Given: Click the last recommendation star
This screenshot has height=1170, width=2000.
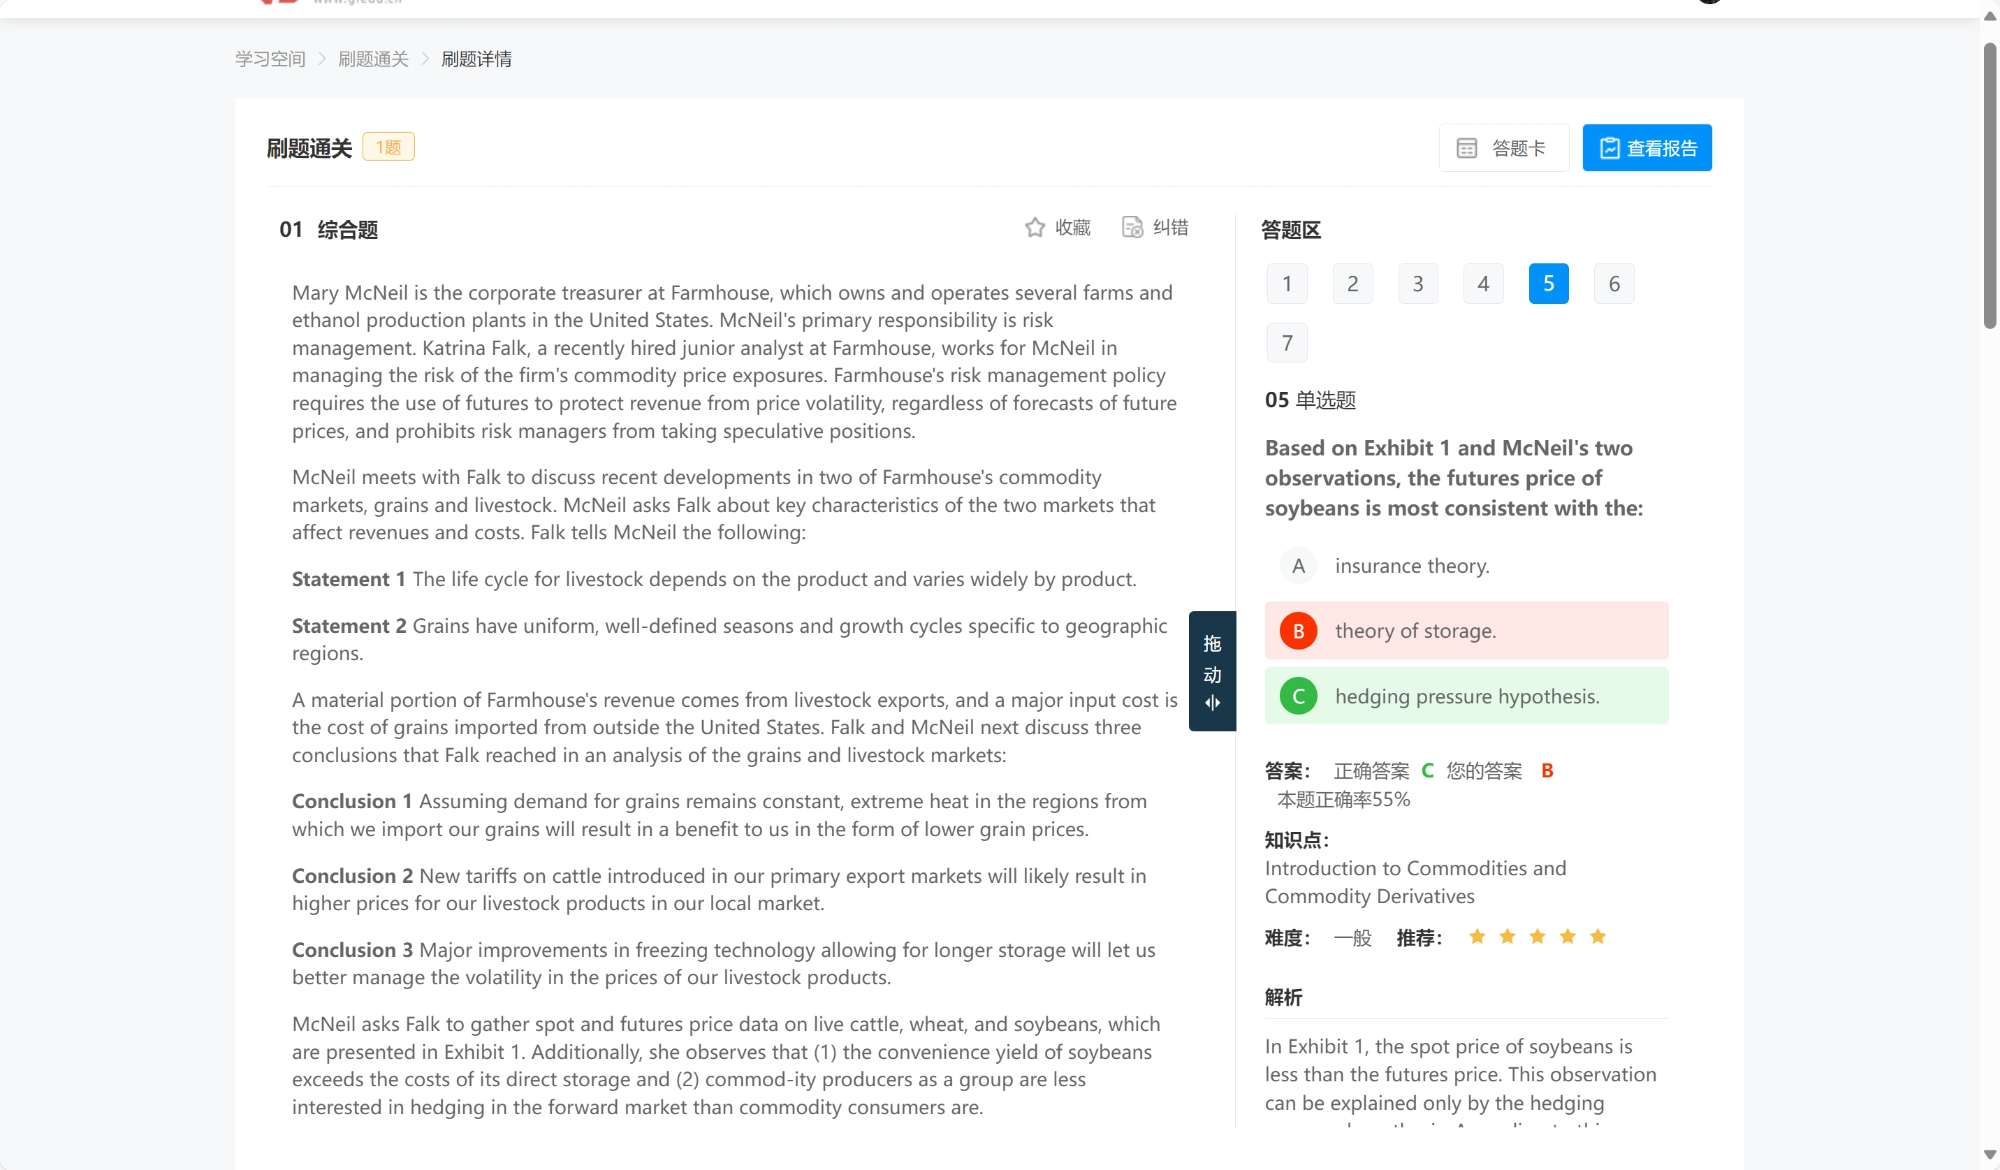Looking at the screenshot, I should tap(1598, 937).
